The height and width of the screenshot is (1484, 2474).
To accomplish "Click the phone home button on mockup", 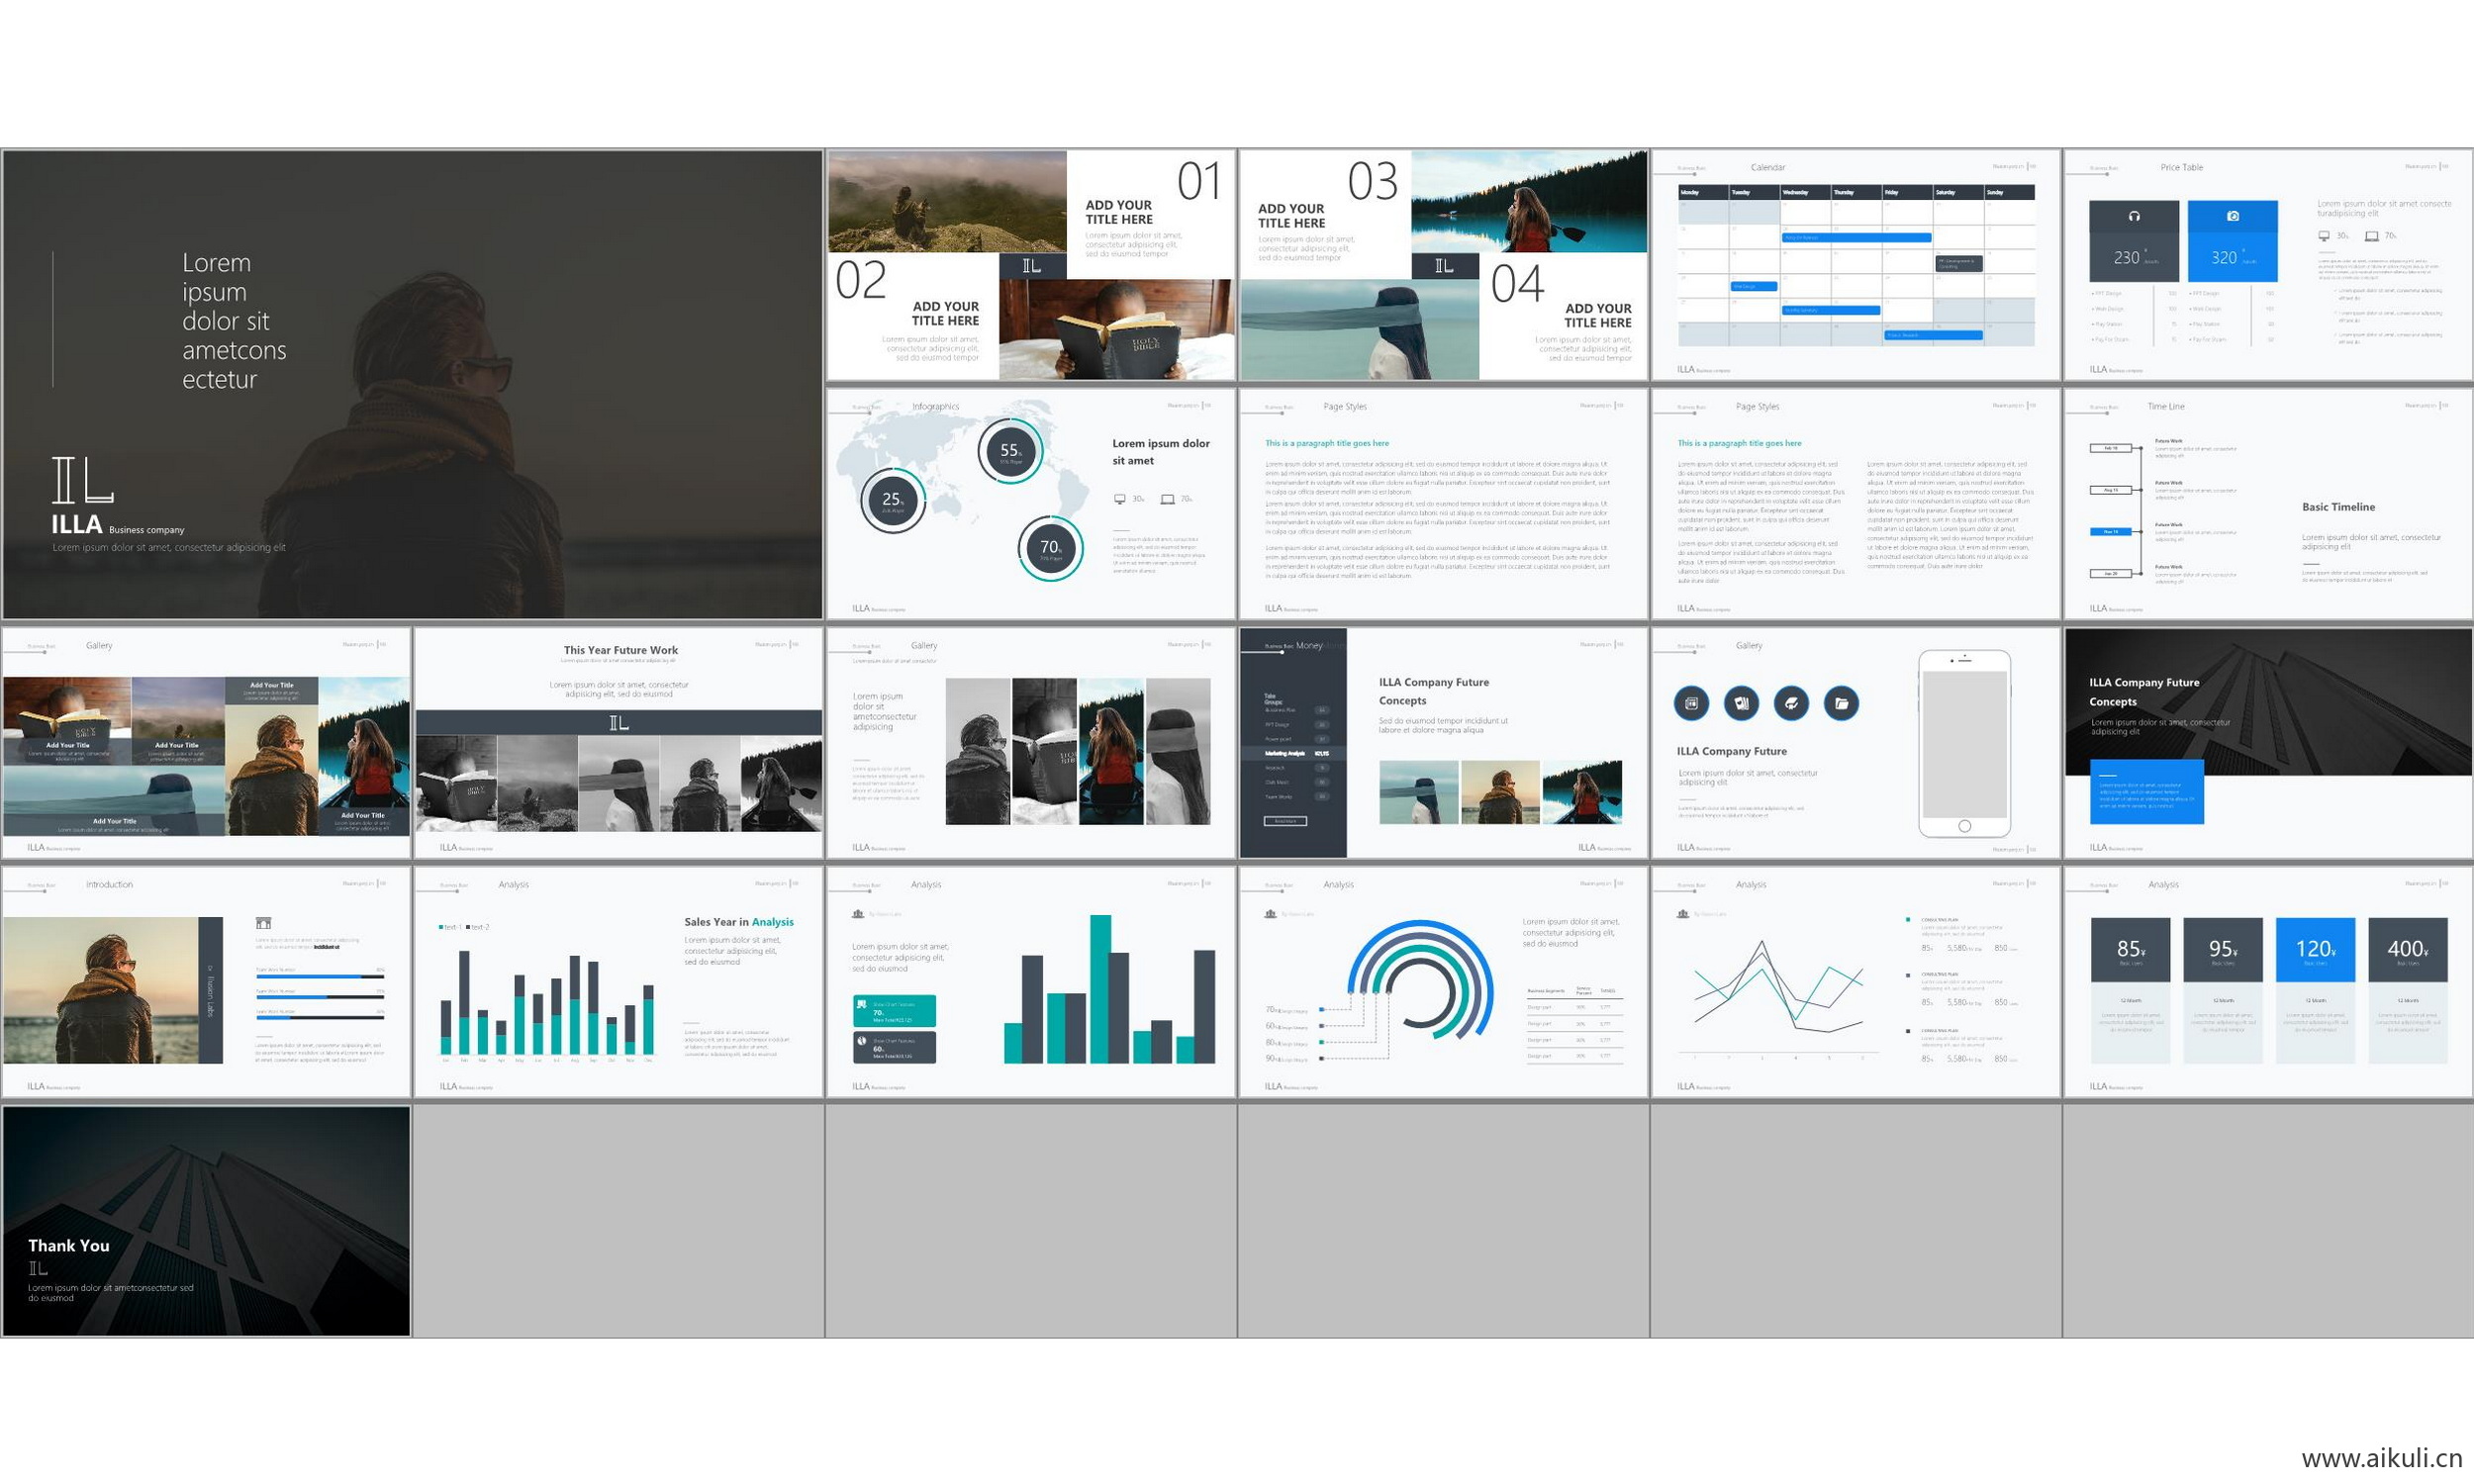I will [1964, 826].
